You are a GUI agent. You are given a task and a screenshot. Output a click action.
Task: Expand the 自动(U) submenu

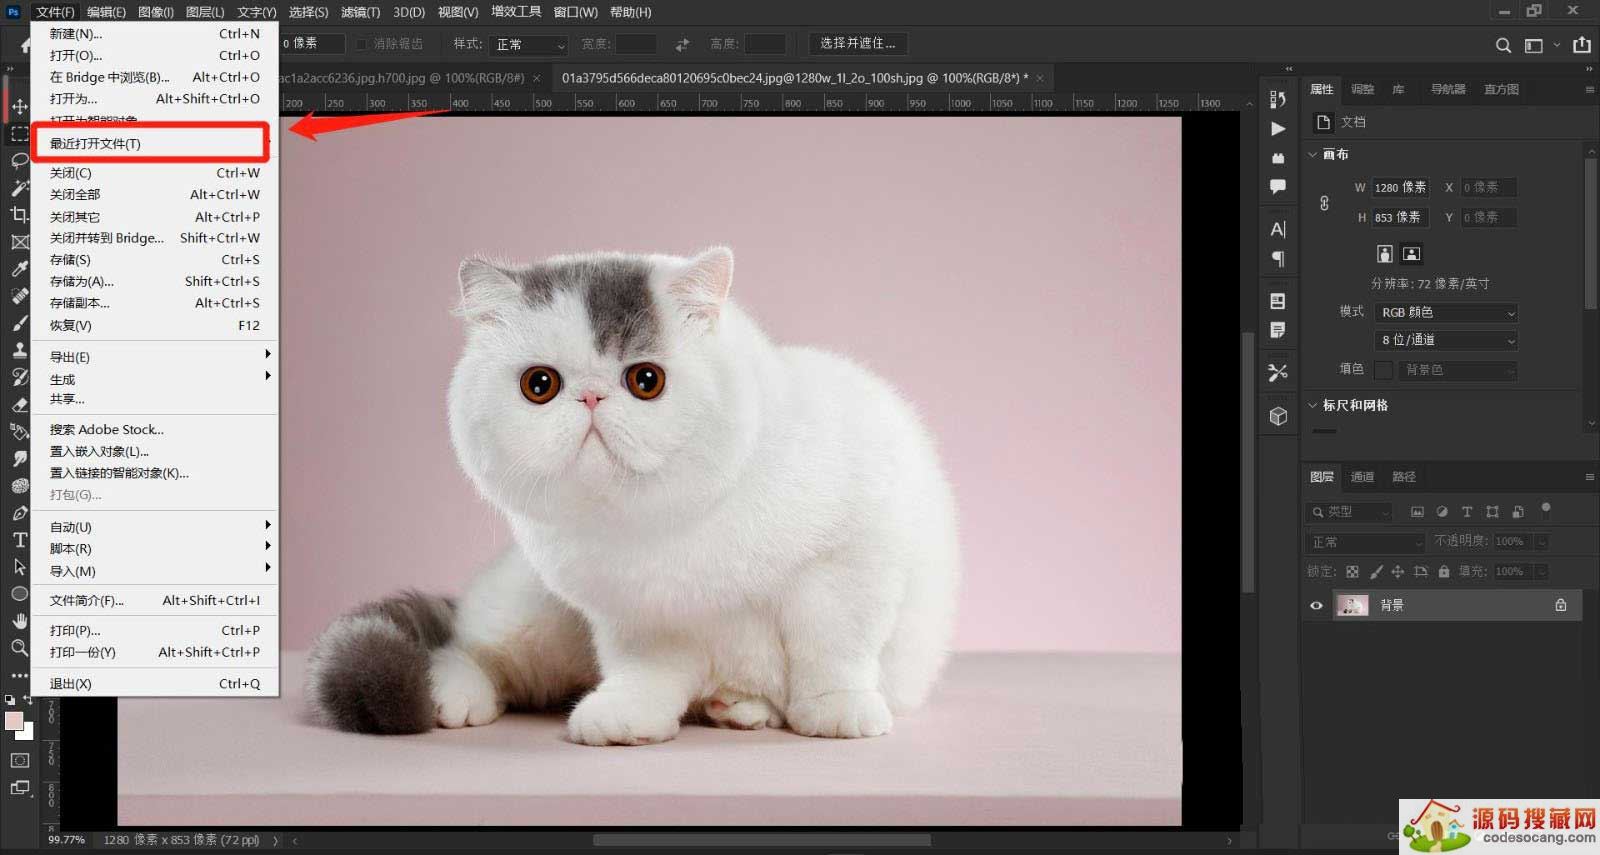pyautogui.click(x=155, y=527)
